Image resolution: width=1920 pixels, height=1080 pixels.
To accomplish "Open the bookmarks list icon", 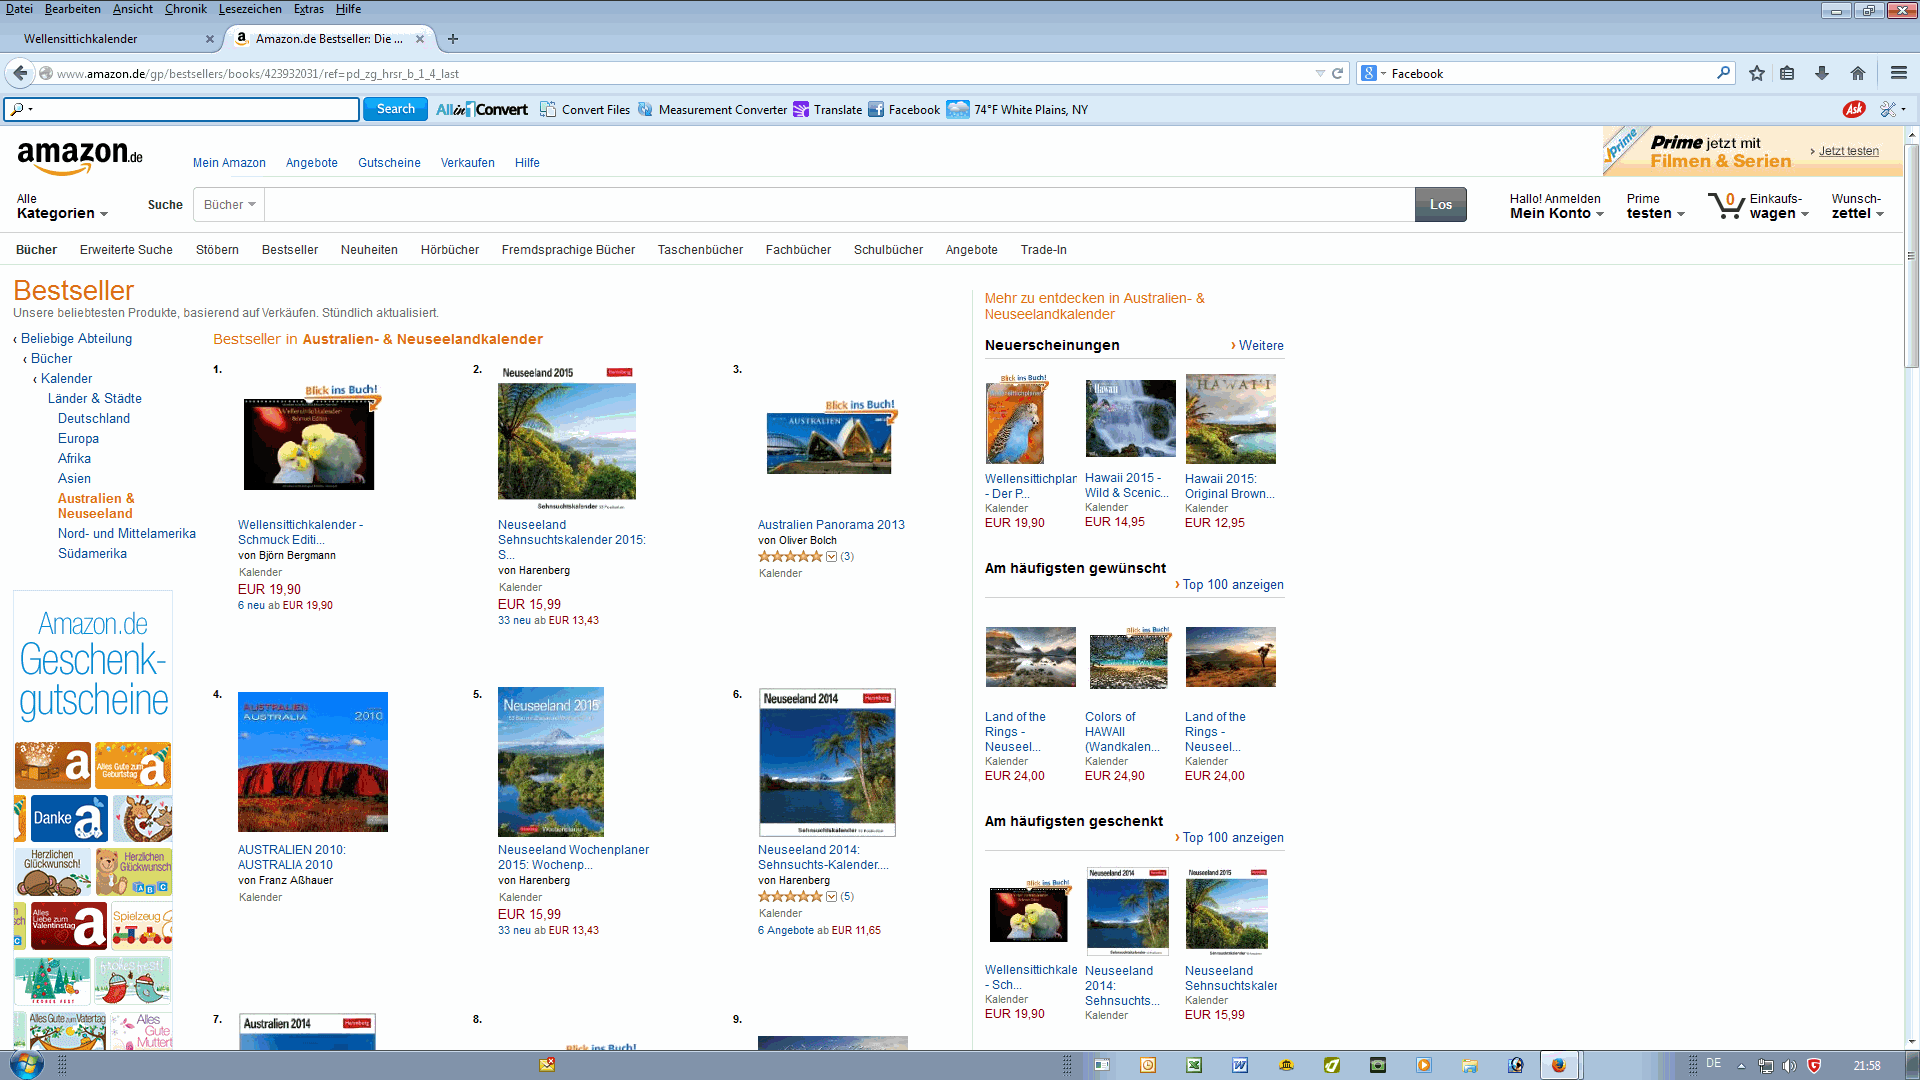I will tap(1787, 73).
